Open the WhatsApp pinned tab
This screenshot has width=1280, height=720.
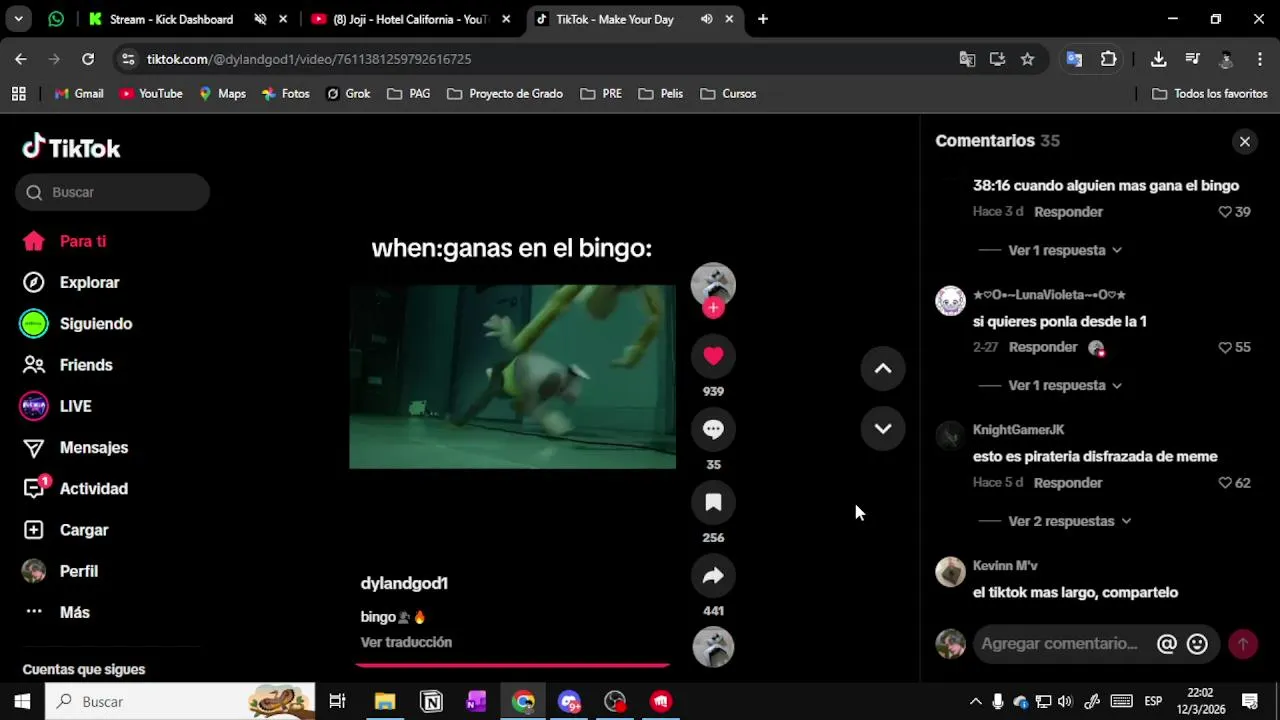click(x=56, y=19)
